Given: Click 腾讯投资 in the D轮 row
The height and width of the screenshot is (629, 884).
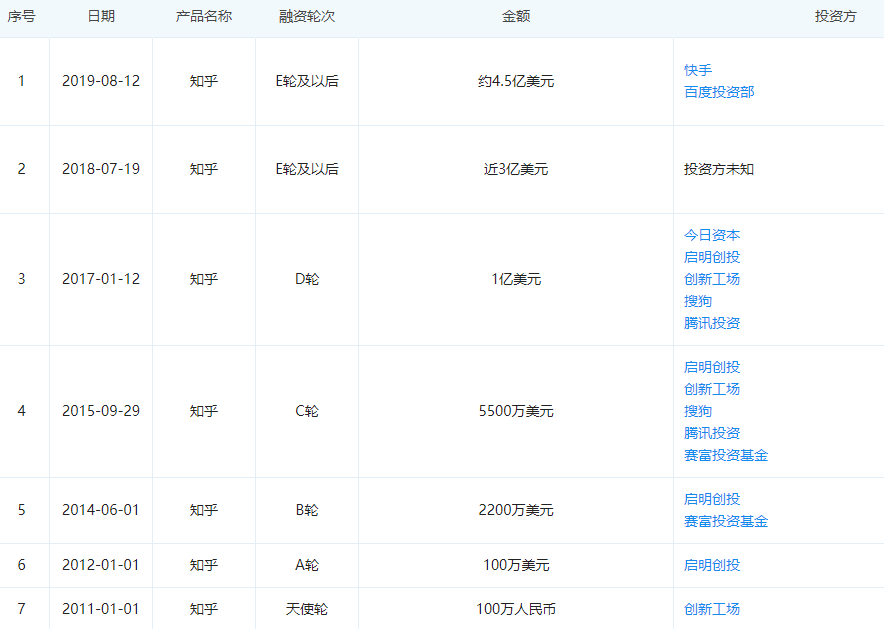Looking at the screenshot, I should coord(712,323).
